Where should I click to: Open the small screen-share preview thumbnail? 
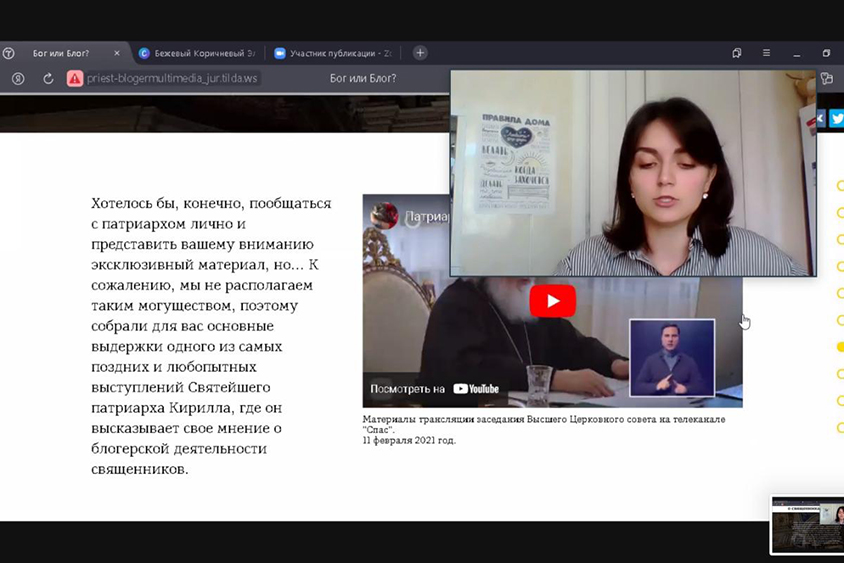tap(807, 525)
